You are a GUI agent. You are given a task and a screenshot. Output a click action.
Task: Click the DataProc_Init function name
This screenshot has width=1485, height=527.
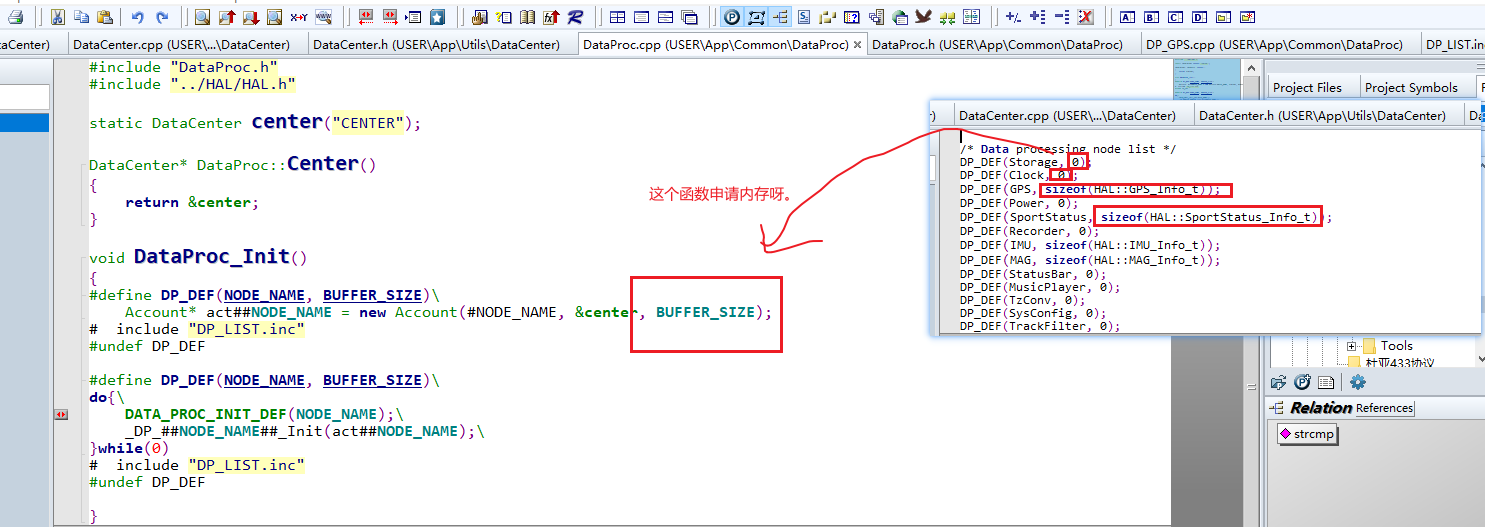213,257
